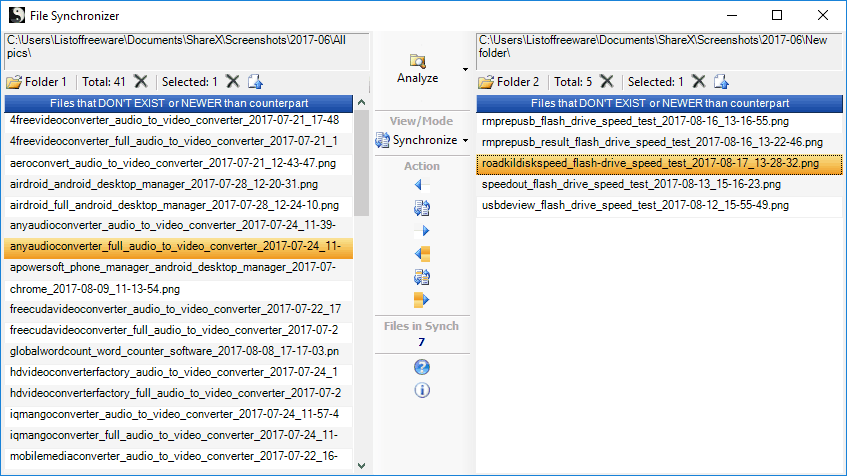This screenshot has width=847, height=476.
Task: Click Folder 1 scrollbar down arrow
Action: (361, 466)
